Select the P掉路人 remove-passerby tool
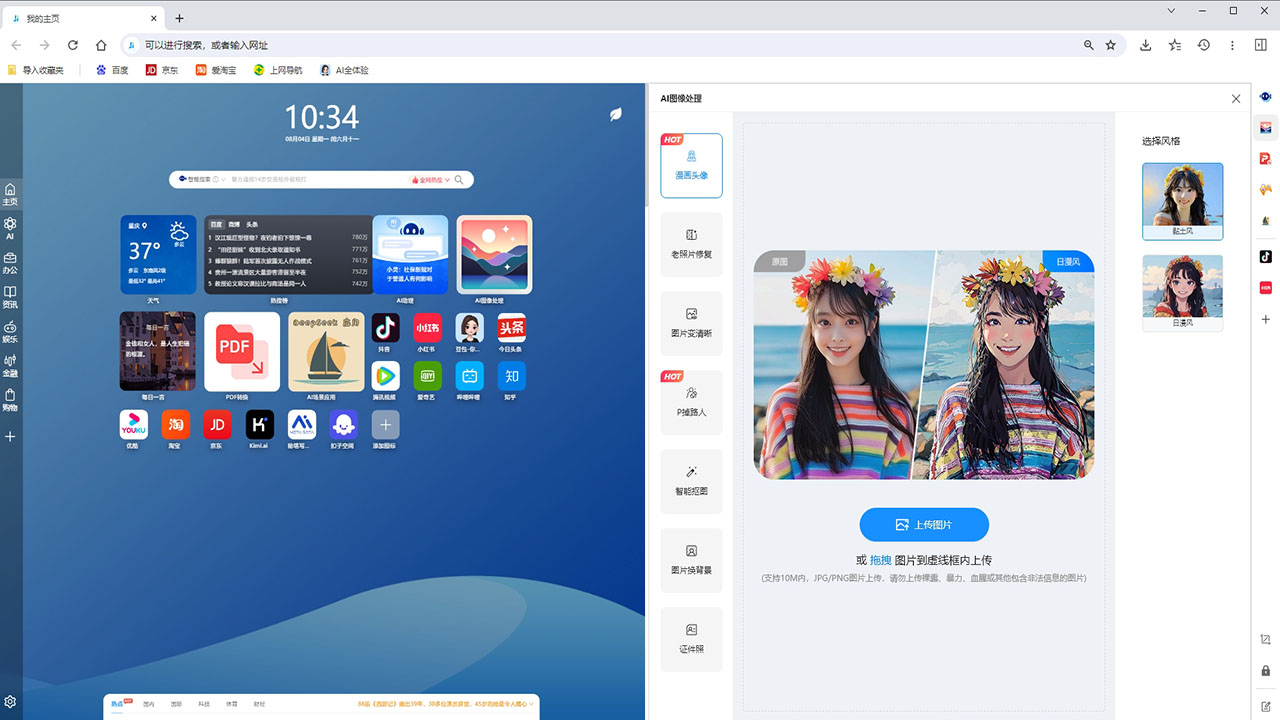This screenshot has height=720, width=1280. click(x=691, y=402)
